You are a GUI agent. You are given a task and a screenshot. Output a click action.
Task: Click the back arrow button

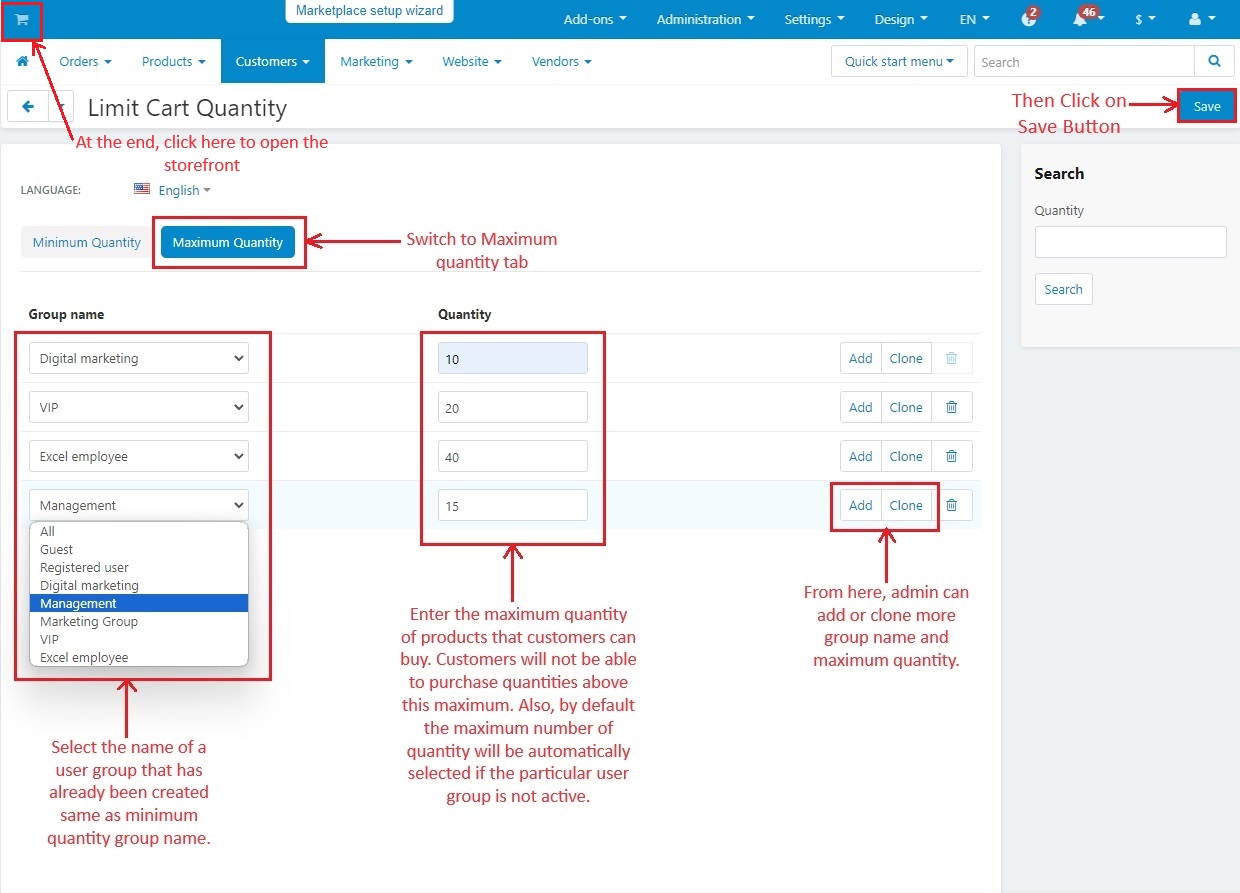coord(28,106)
